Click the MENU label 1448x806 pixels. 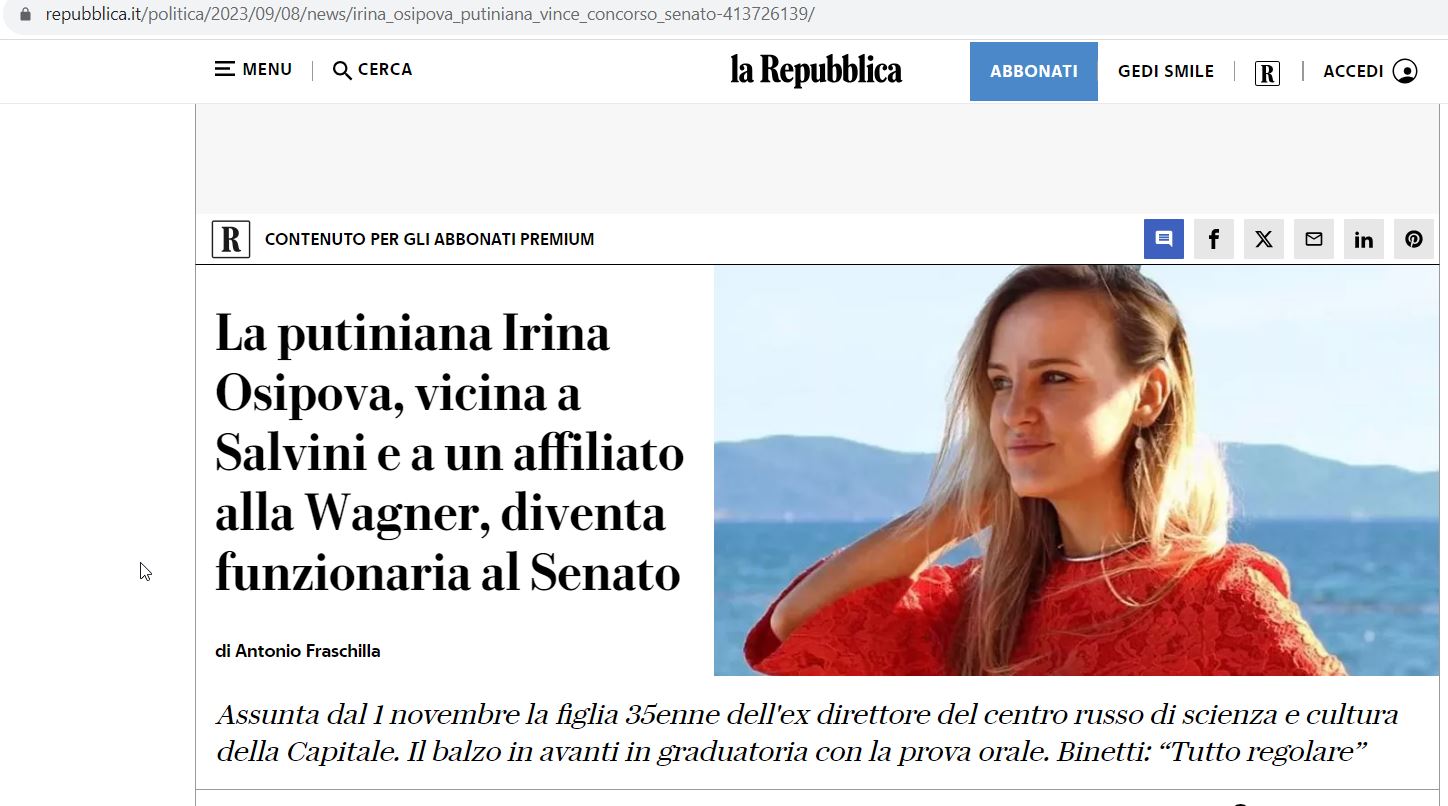point(267,69)
